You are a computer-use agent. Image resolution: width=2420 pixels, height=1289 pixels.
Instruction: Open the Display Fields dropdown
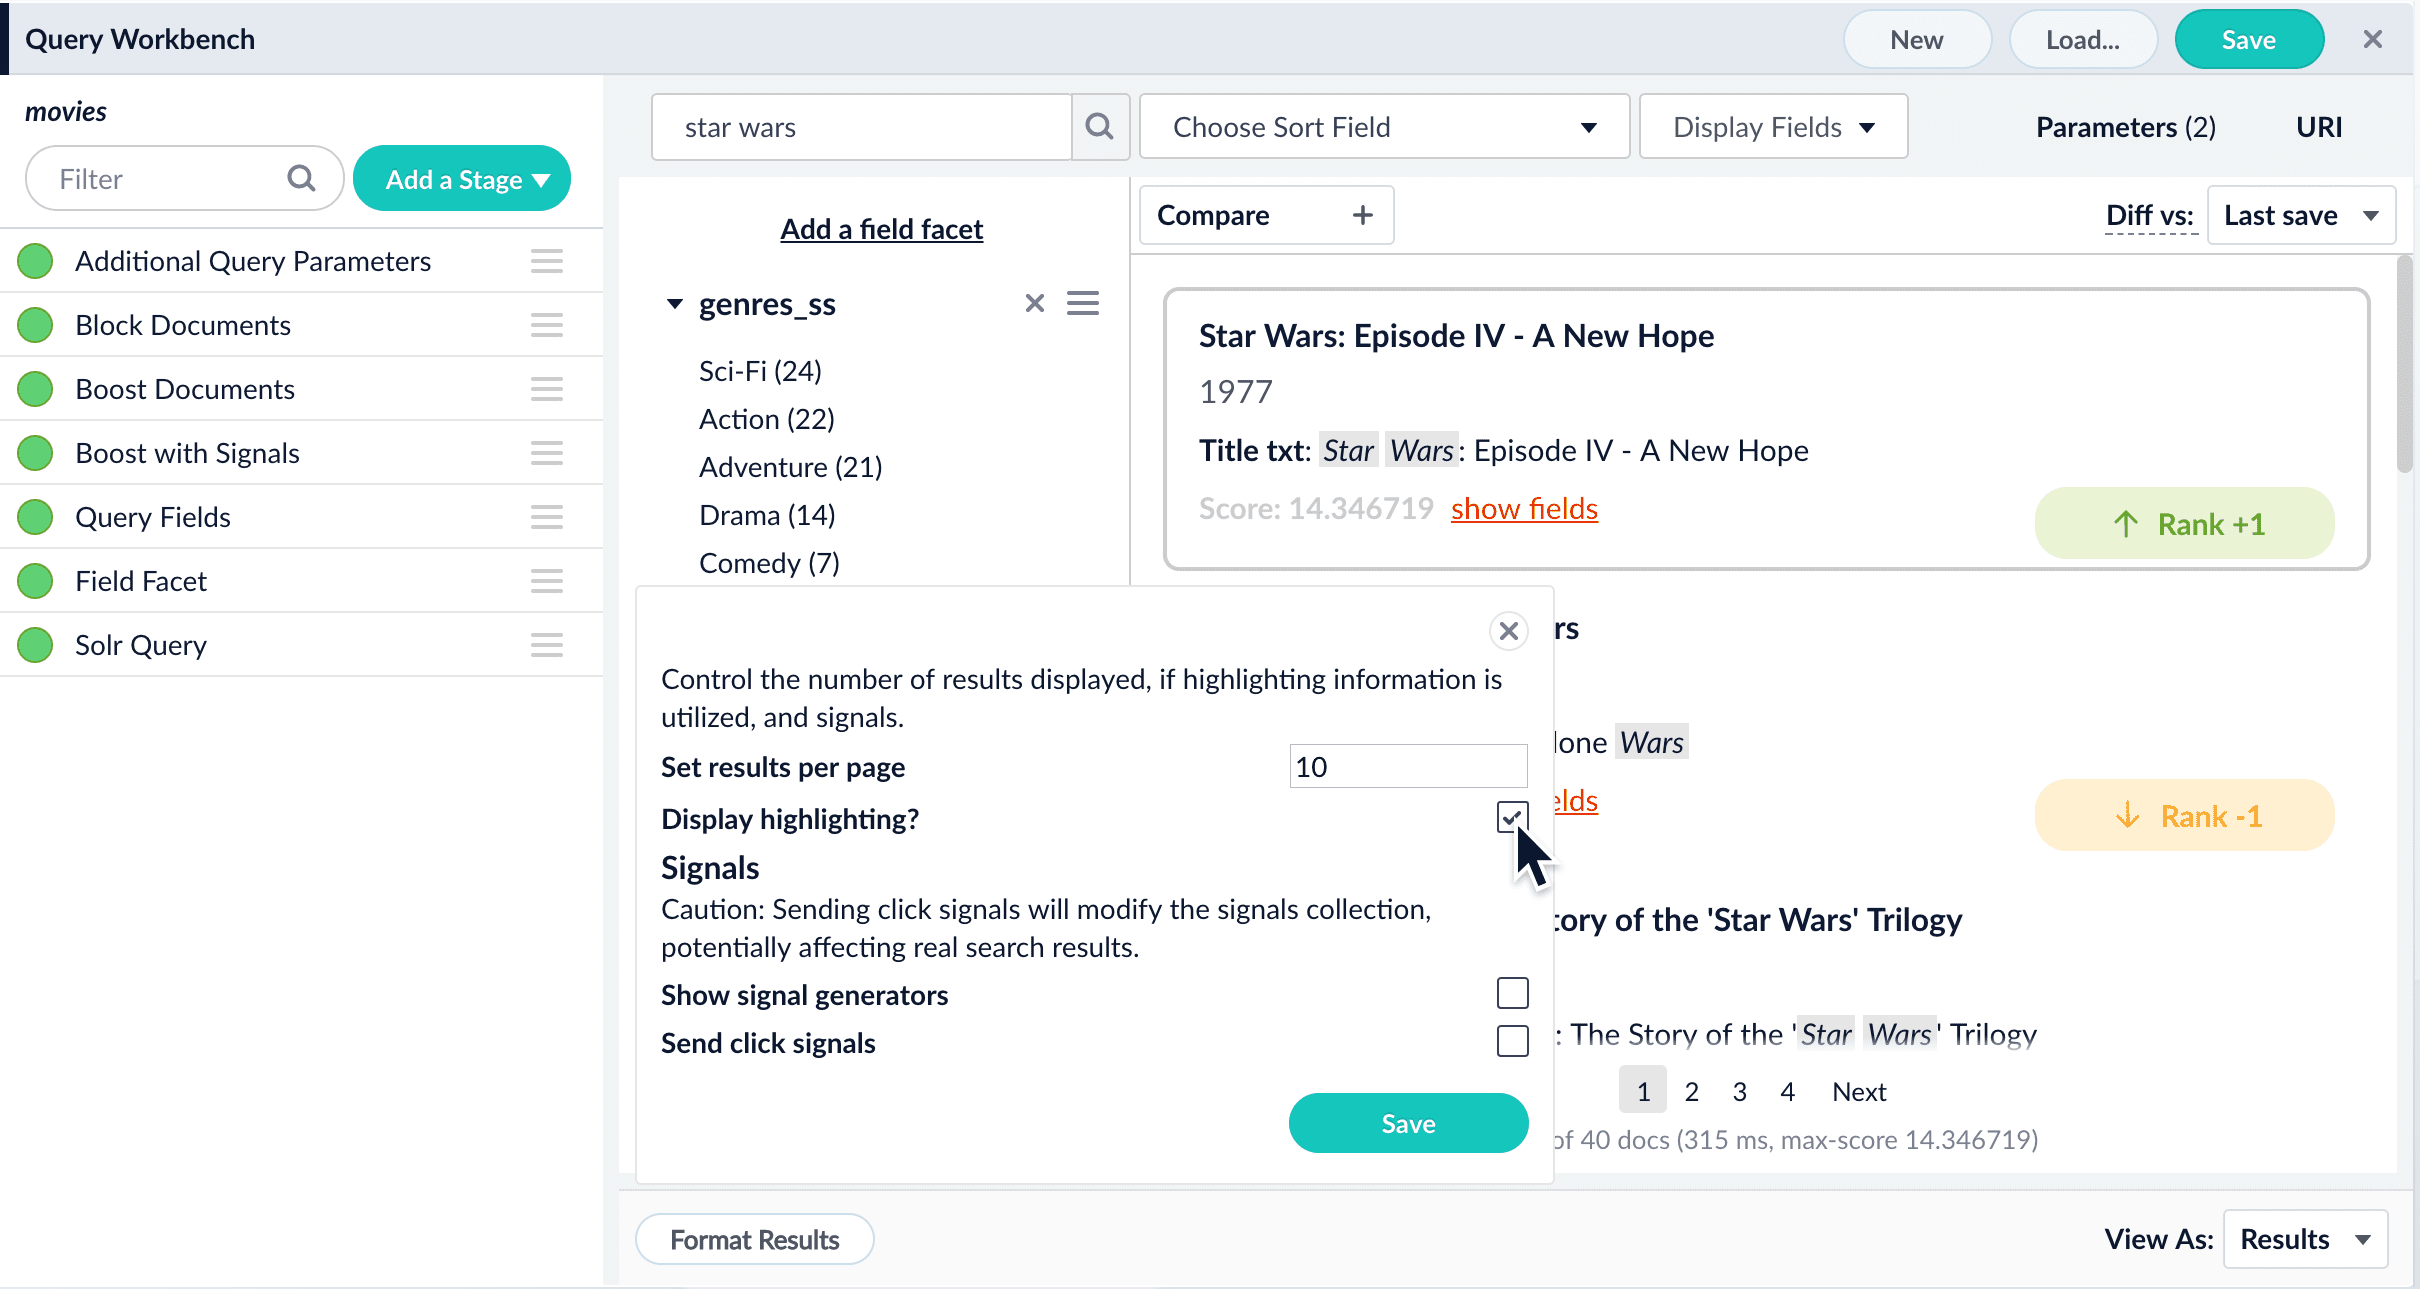point(1773,127)
